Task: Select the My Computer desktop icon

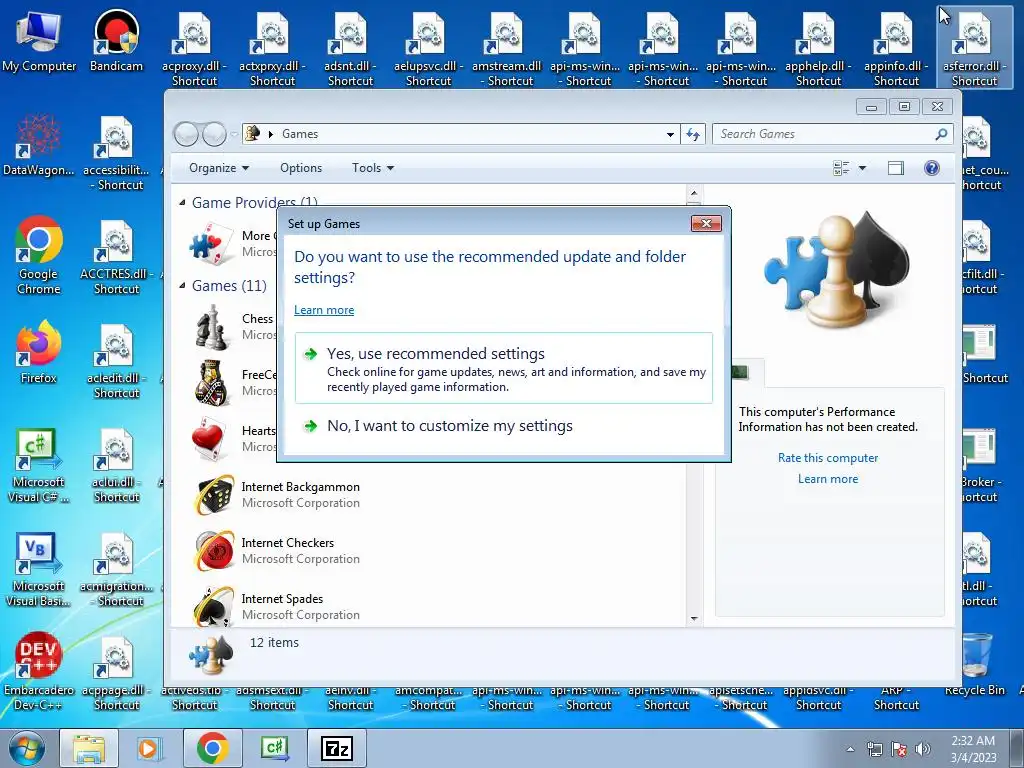Action: [39, 40]
